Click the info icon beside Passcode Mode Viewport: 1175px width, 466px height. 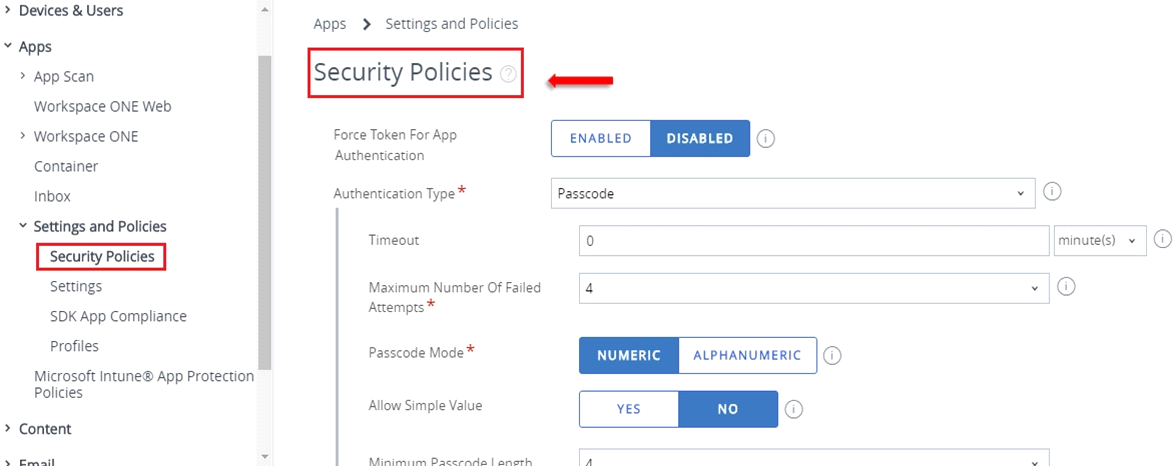point(833,355)
